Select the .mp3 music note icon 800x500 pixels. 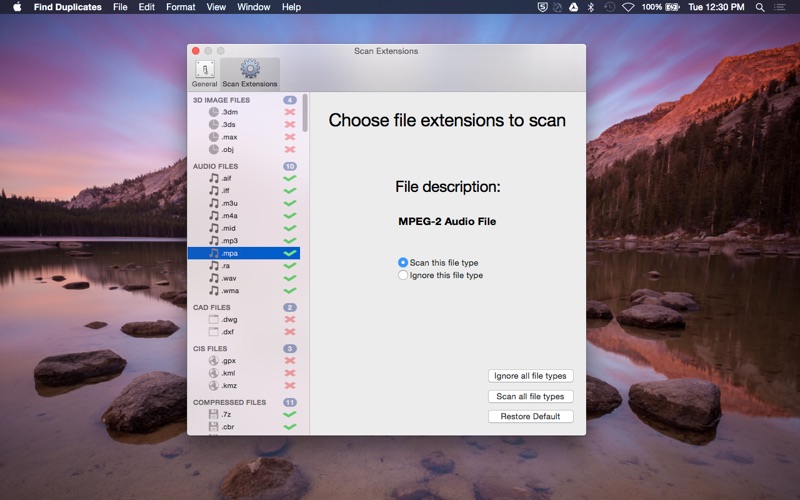coord(214,241)
